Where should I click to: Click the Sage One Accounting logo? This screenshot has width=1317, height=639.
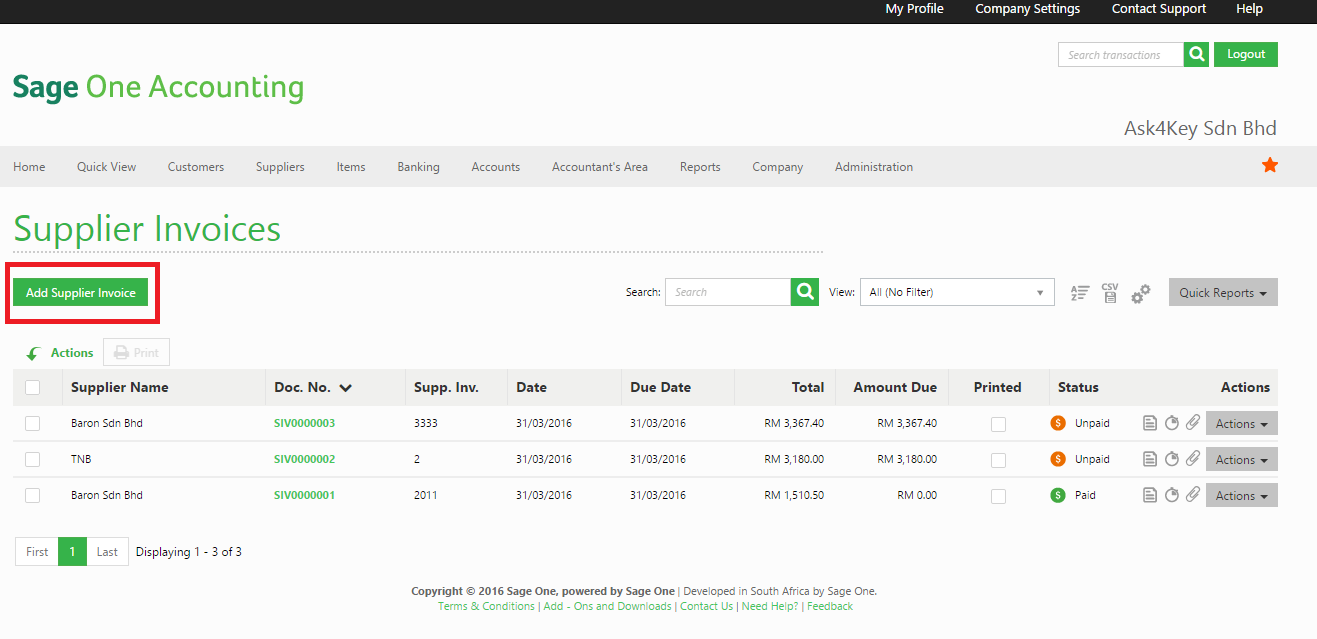pos(158,87)
